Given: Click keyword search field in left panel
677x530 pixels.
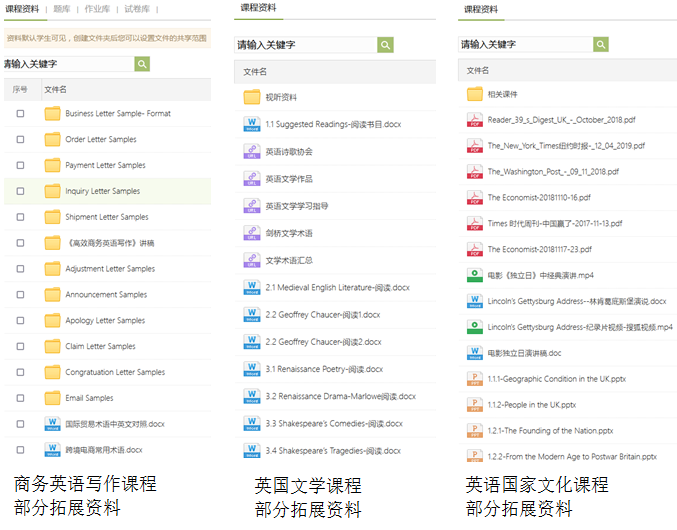Looking at the screenshot, I should [x=68, y=64].
